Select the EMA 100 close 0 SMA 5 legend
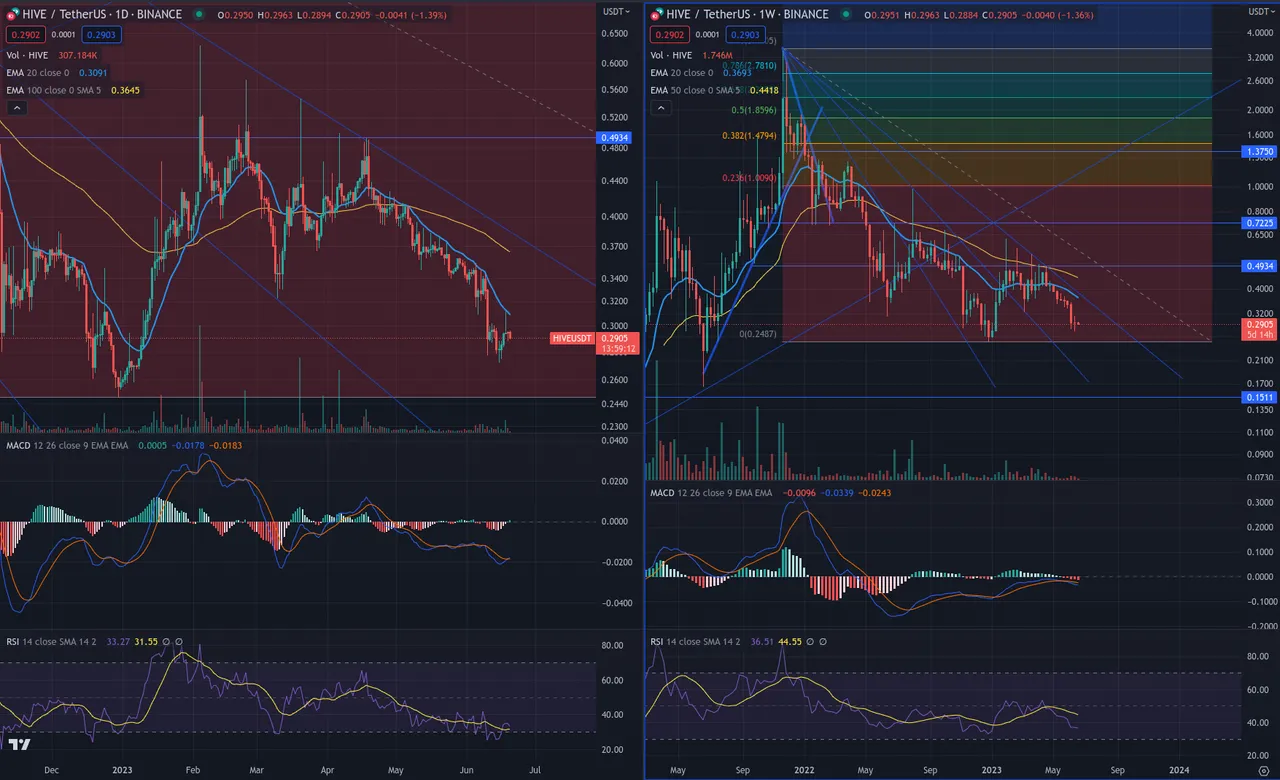 coord(54,91)
